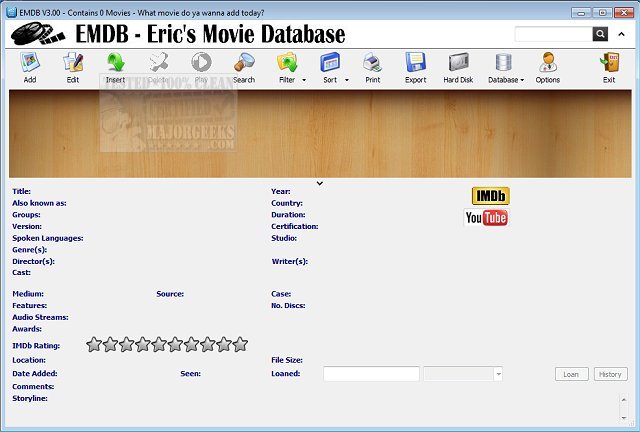The width and height of the screenshot is (640, 432).
Task: Open the Database dropdown menu
Action: pyautogui.click(x=506, y=67)
